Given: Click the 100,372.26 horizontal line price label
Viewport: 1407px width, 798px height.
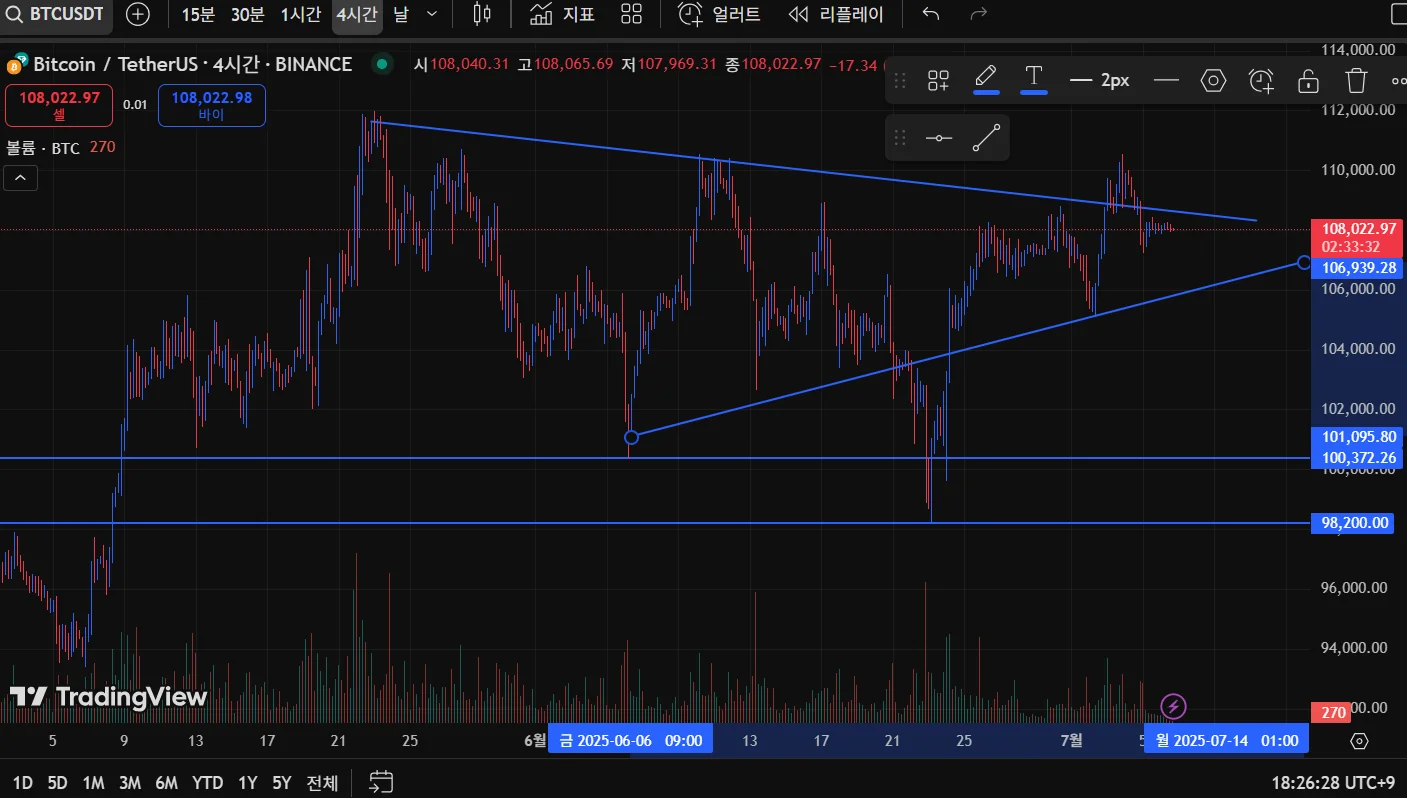Looking at the screenshot, I should [x=1358, y=458].
